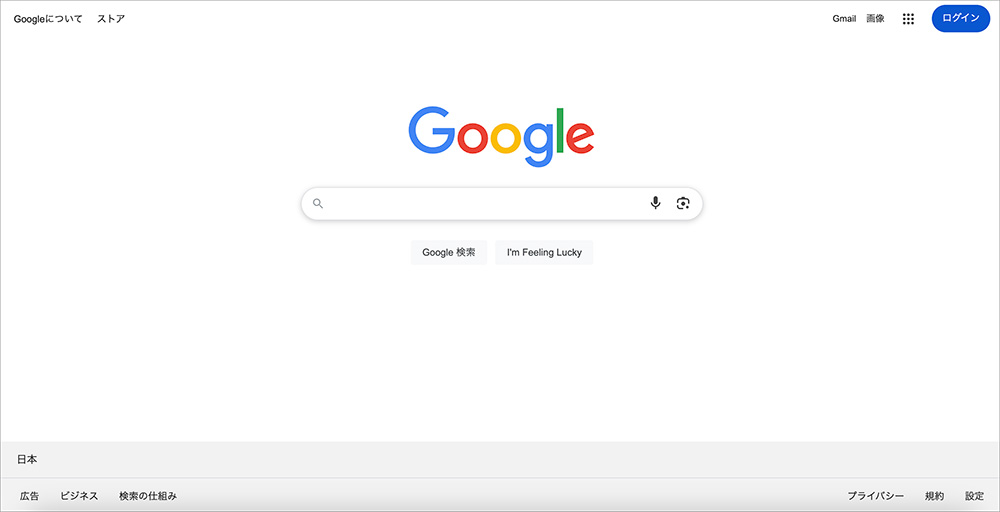
Task: Click the 日本 region label in footer
Action: pyautogui.click(x=27, y=459)
